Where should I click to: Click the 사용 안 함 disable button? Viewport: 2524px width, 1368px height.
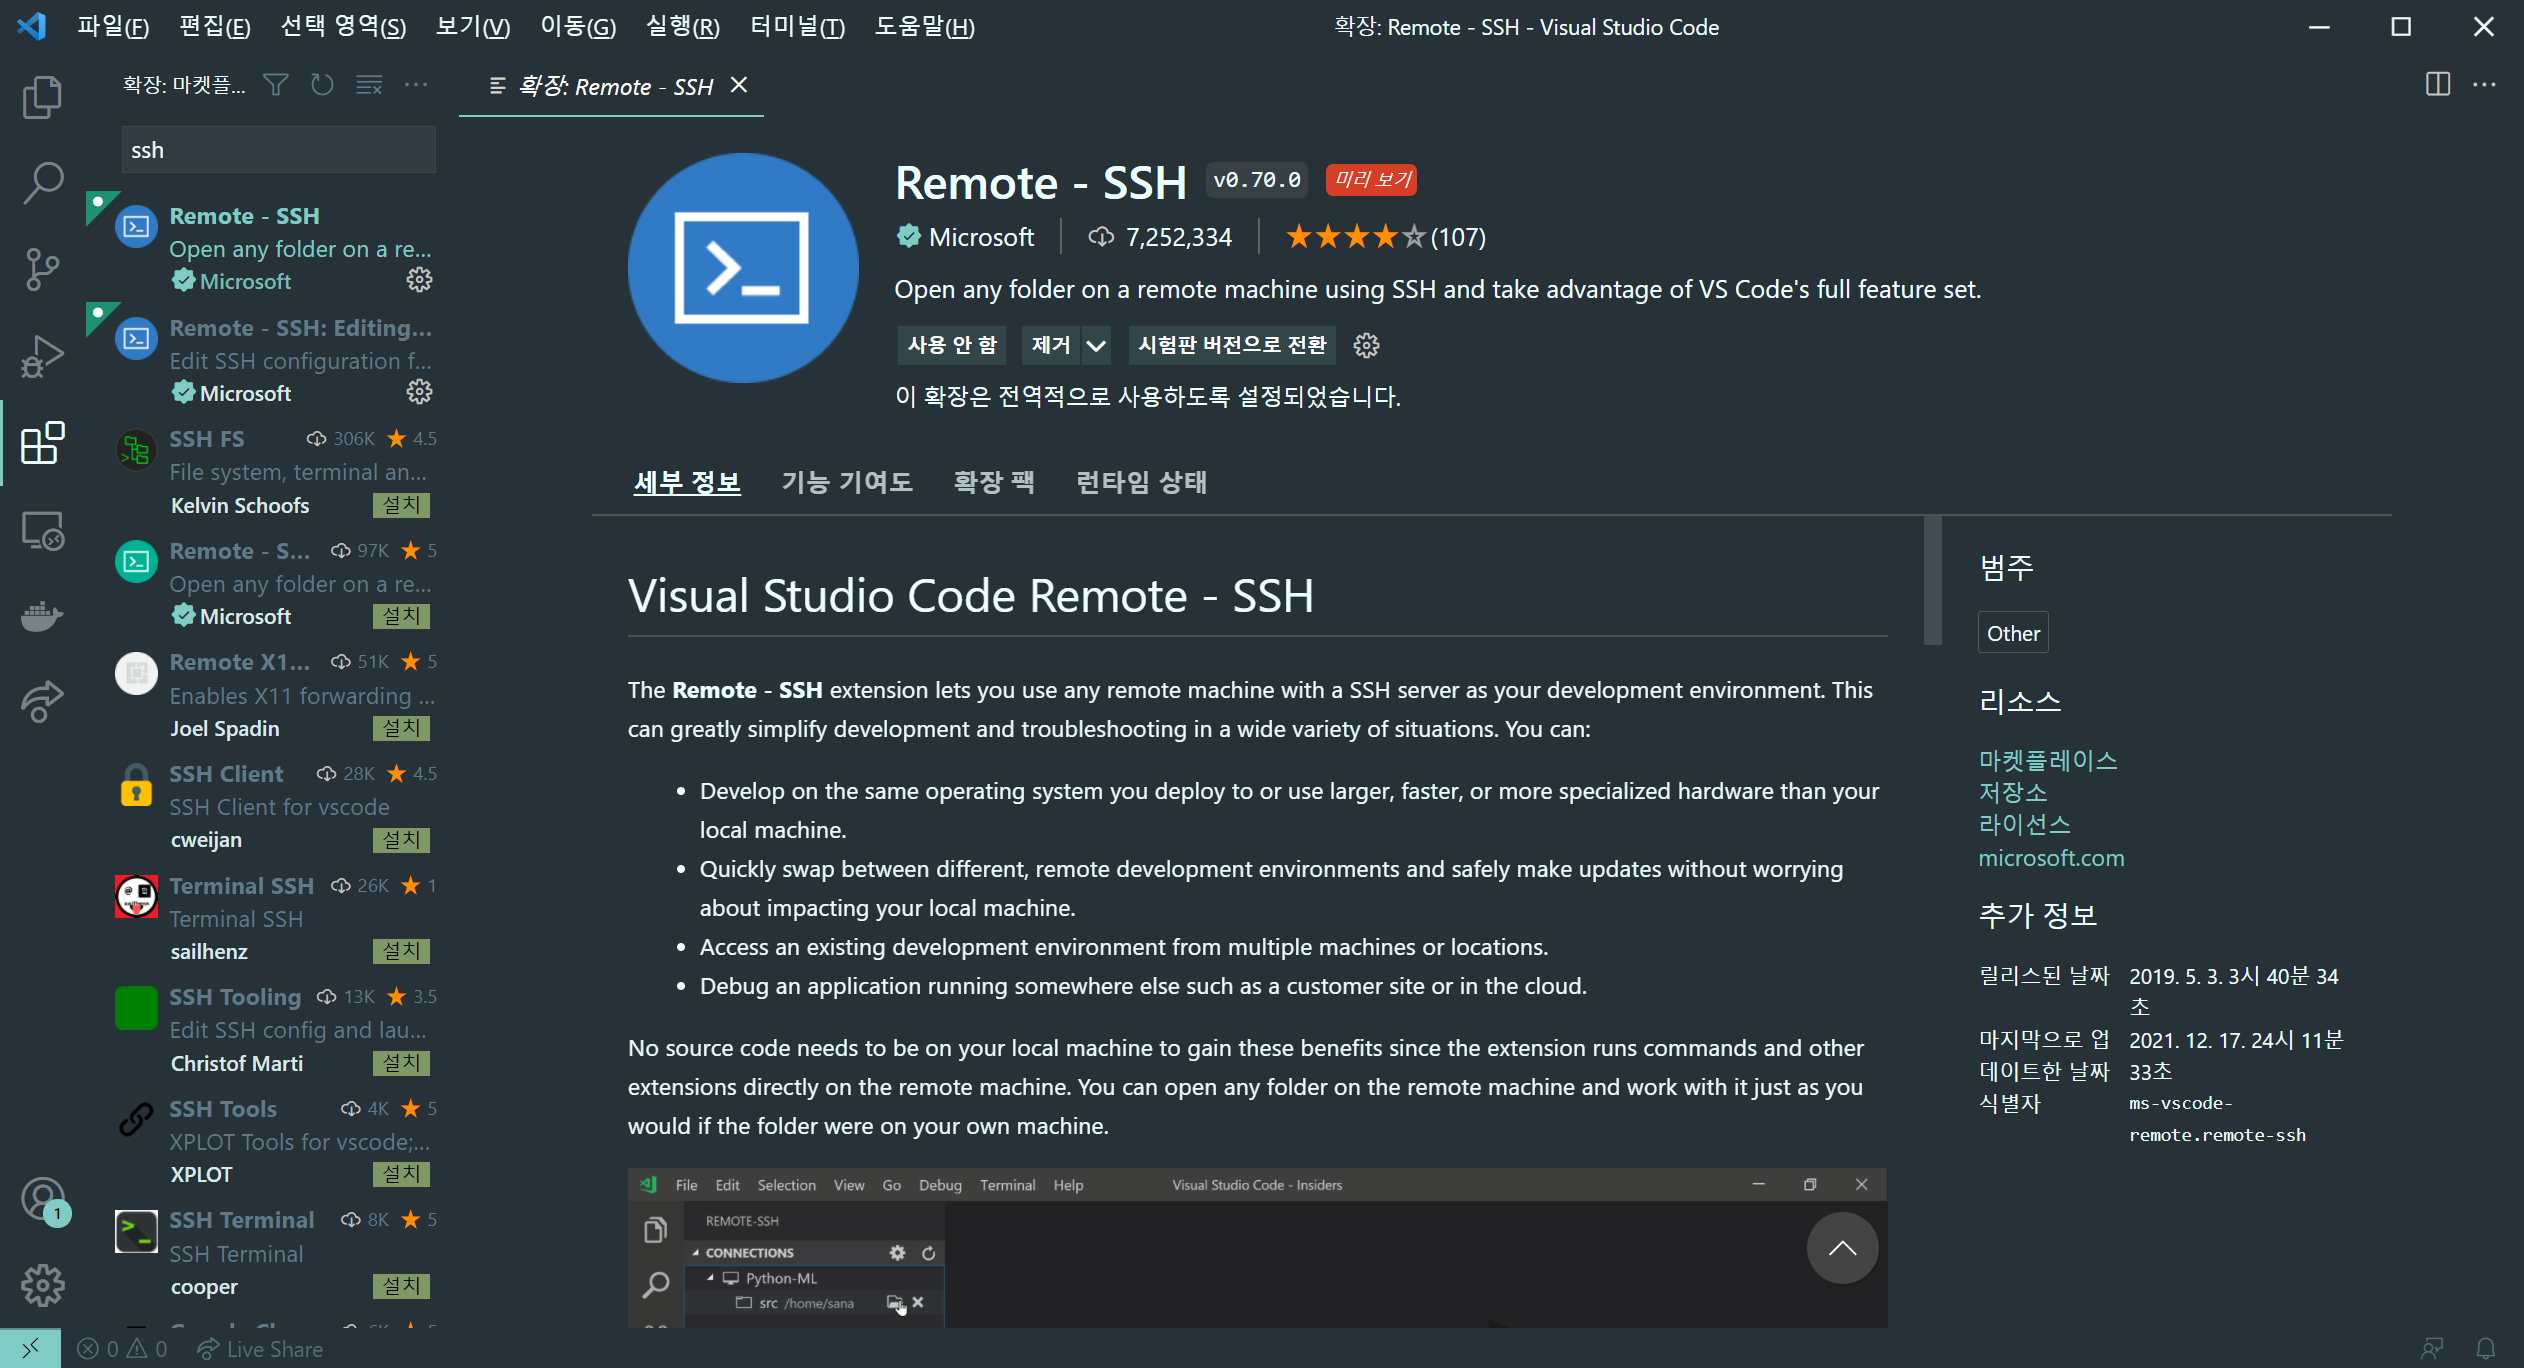pos(951,345)
